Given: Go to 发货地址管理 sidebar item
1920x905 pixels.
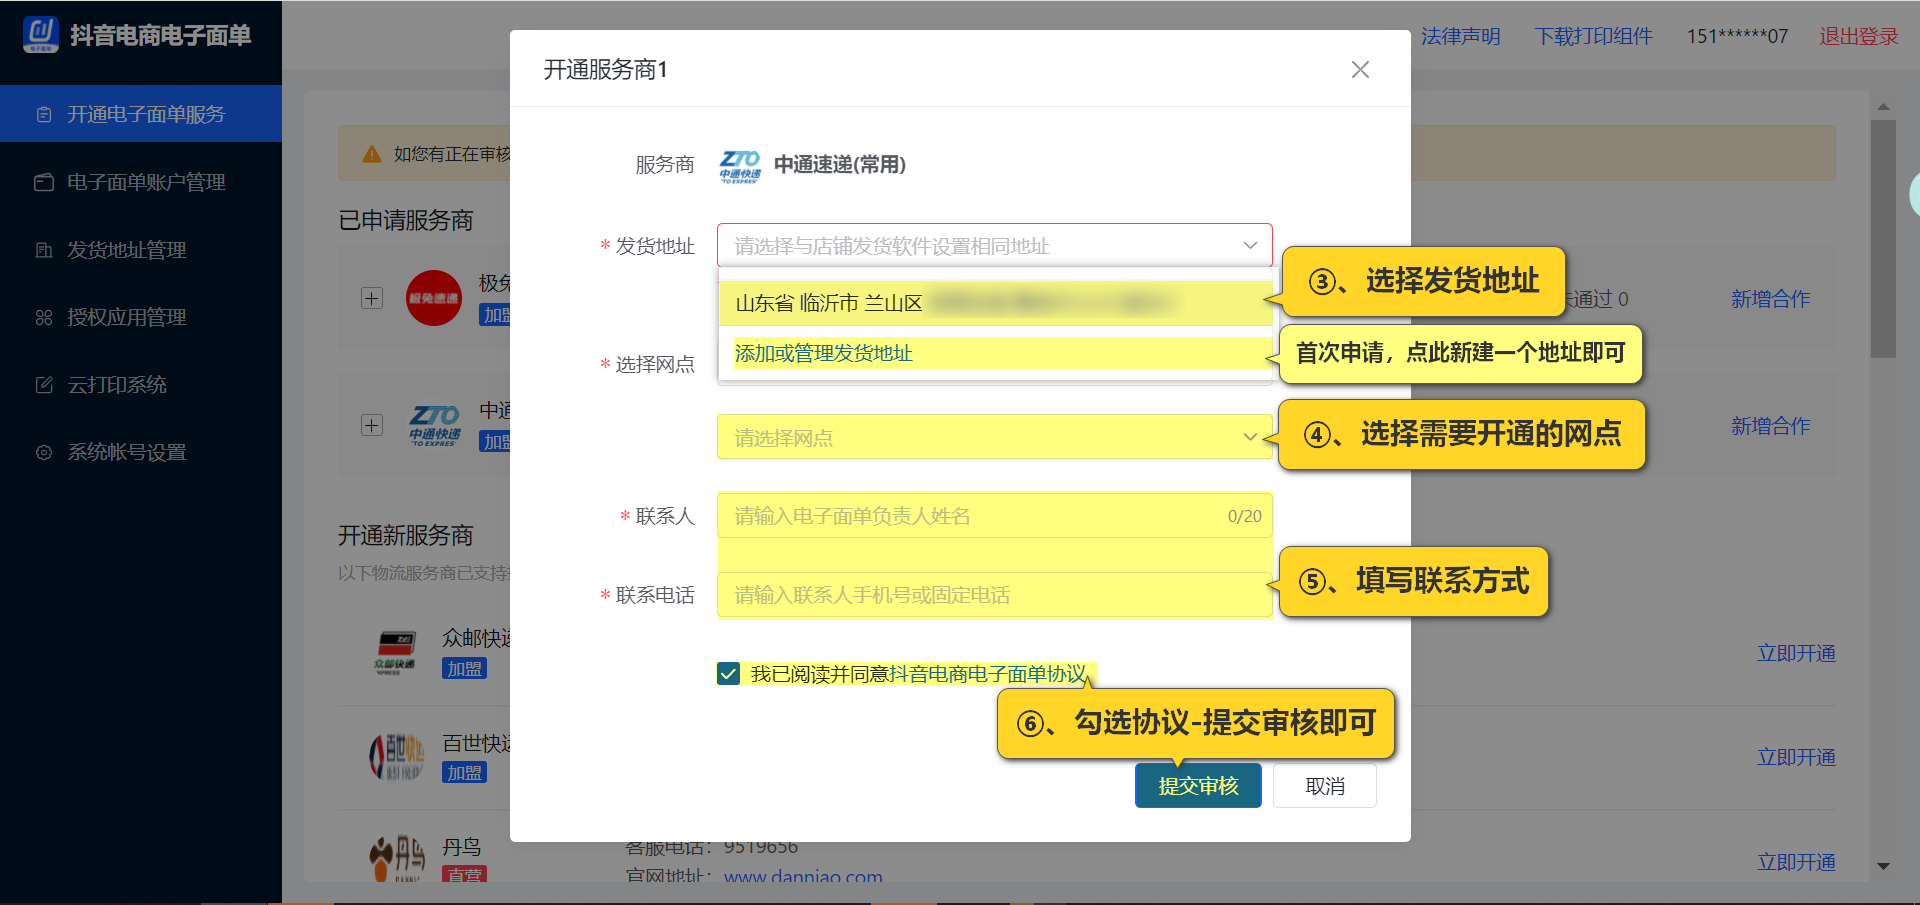Looking at the screenshot, I should click(x=126, y=250).
